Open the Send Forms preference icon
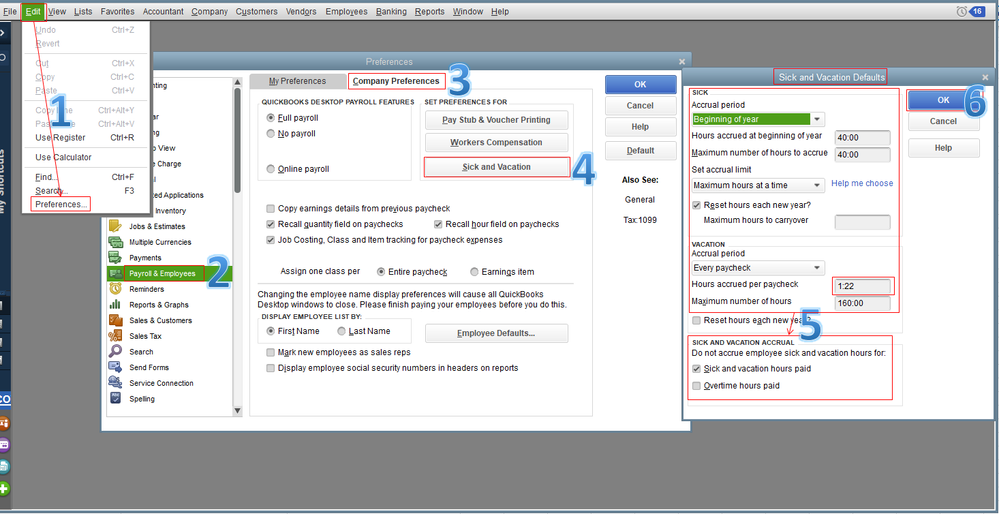 (x=115, y=367)
